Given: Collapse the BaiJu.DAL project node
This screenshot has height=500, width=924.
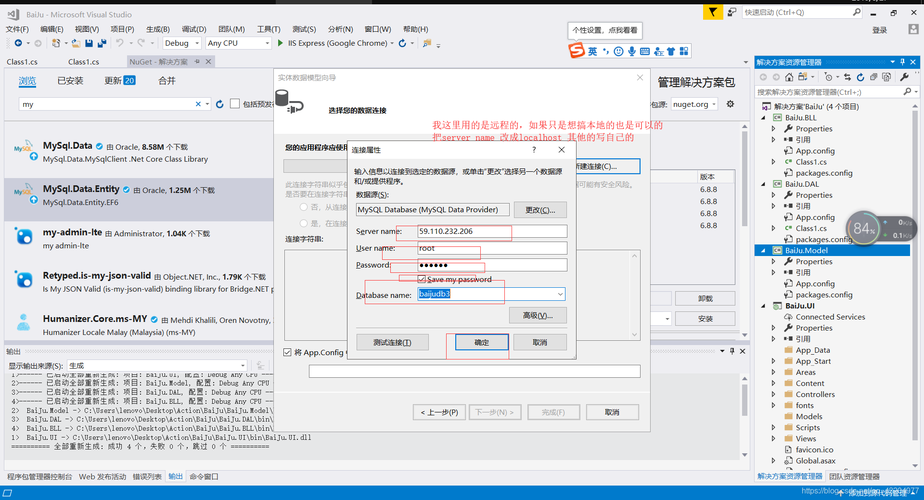Looking at the screenshot, I should pyautogui.click(x=764, y=184).
